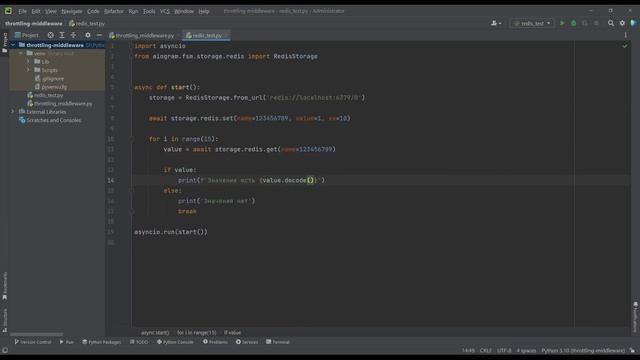
Task: Switch to throttling_middleware.py editor tab
Action: point(142,36)
